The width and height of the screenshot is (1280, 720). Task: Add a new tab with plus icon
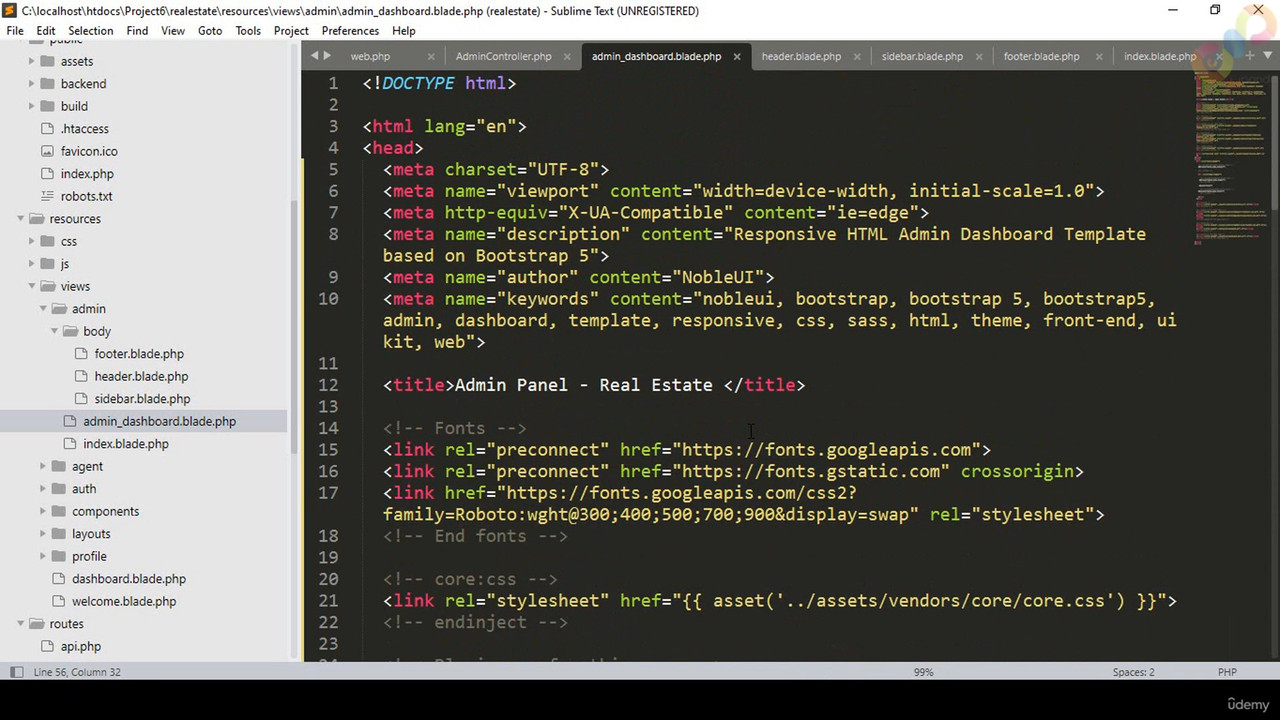pos(1250,56)
